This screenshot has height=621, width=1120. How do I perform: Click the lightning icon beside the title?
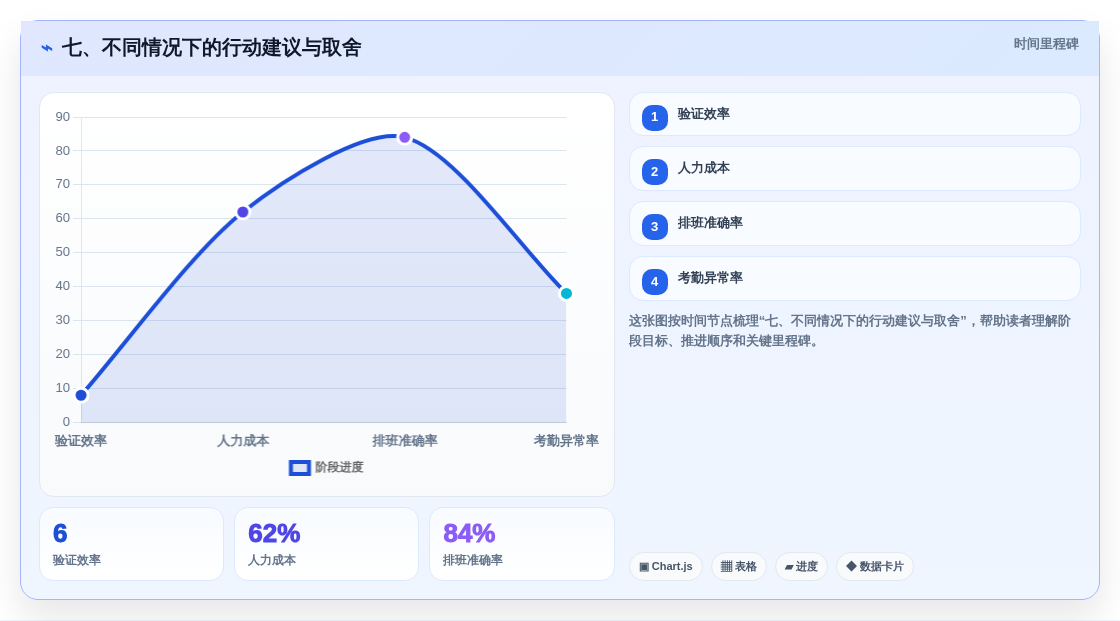47,48
